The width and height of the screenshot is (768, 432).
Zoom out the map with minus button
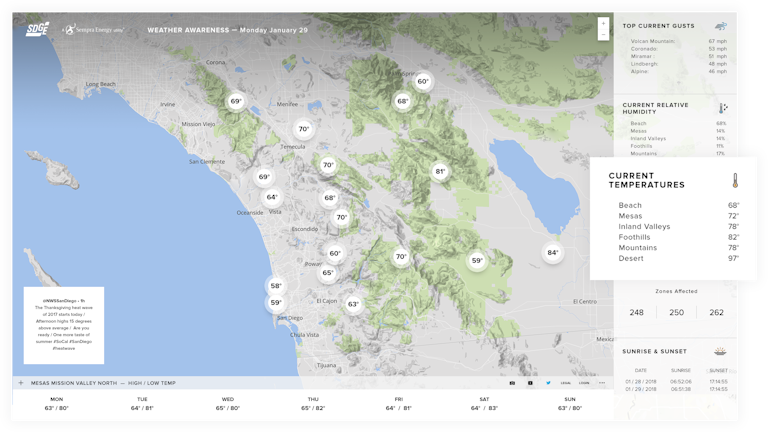point(602,34)
